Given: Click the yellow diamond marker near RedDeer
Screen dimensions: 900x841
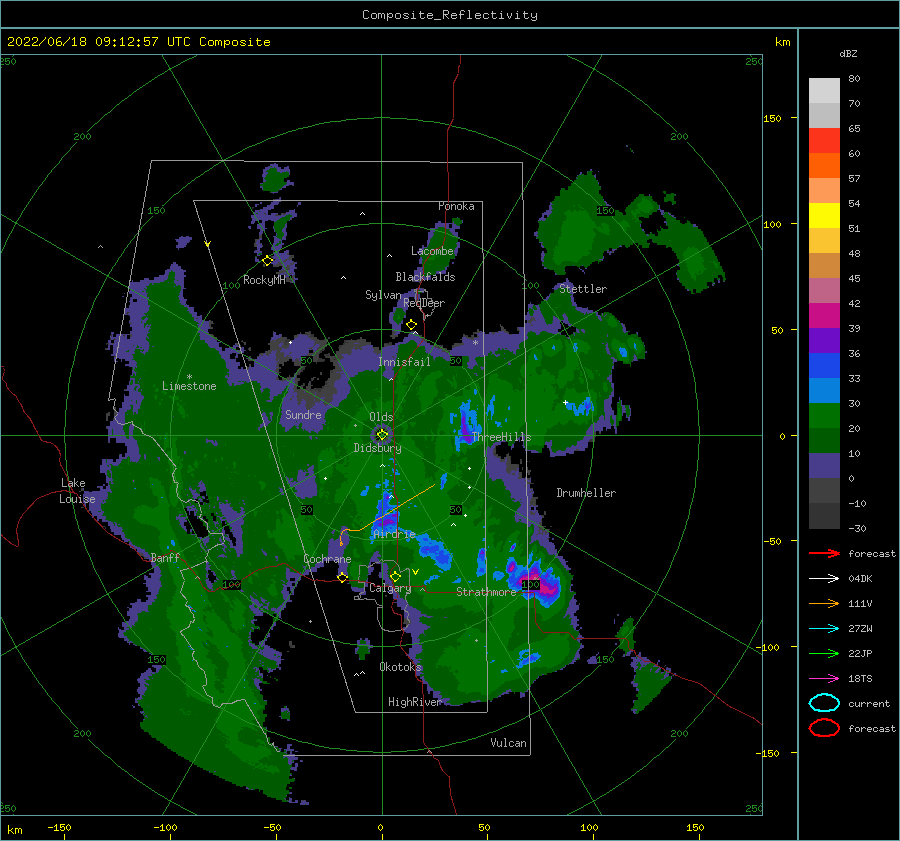Looking at the screenshot, I should [x=411, y=325].
